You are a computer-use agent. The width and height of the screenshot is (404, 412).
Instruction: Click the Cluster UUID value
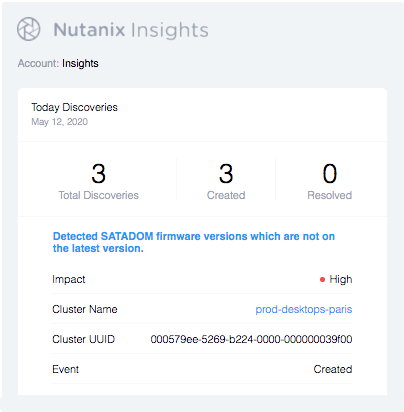click(251, 339)
